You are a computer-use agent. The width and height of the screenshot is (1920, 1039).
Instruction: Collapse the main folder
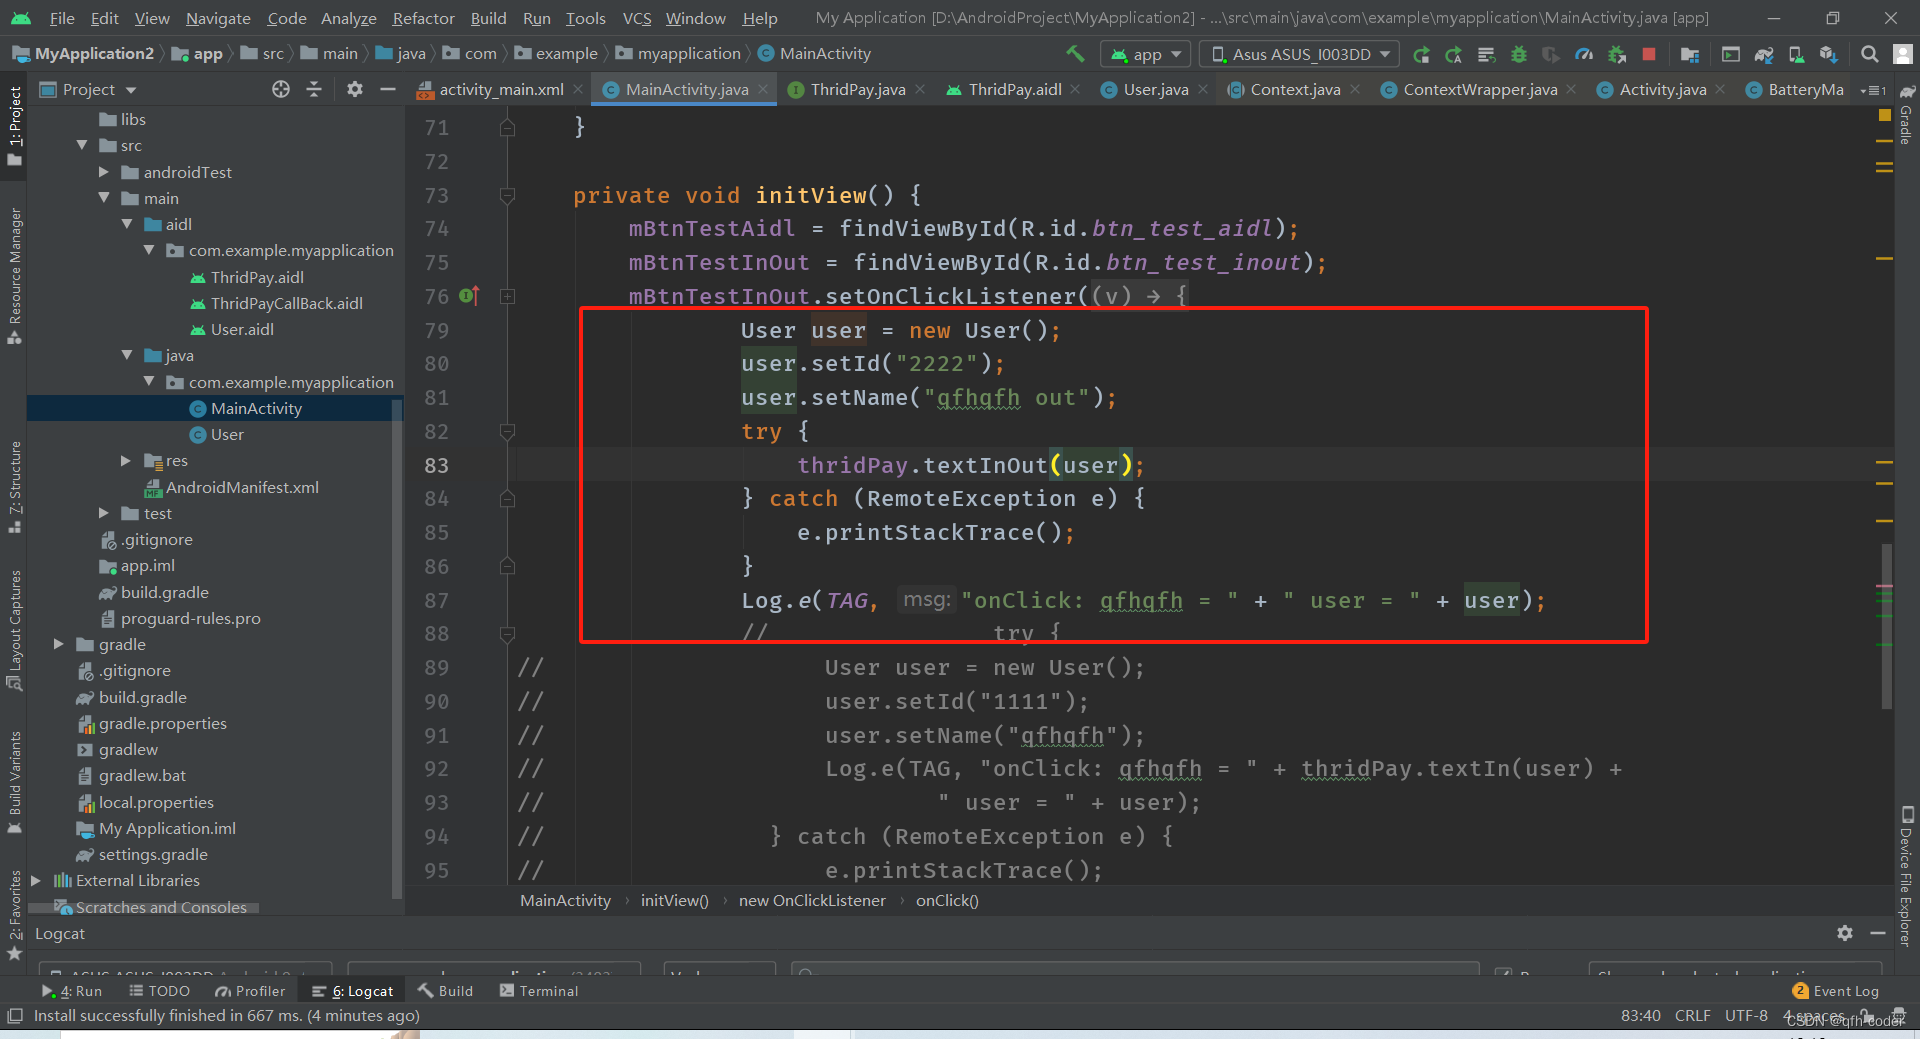tap(104, 198)
